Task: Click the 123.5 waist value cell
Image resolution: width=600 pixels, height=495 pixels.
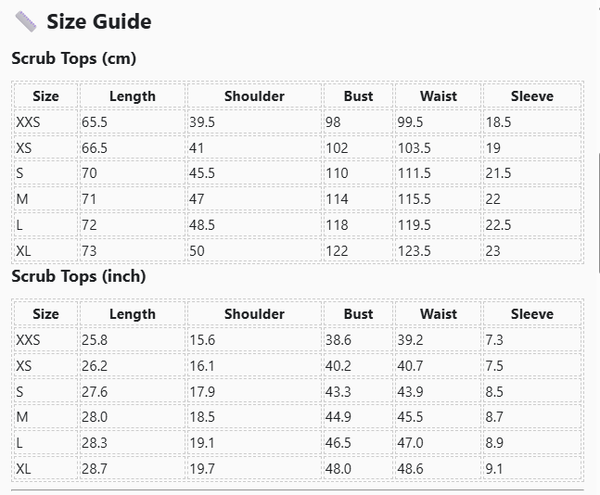Action: (414, 250)
